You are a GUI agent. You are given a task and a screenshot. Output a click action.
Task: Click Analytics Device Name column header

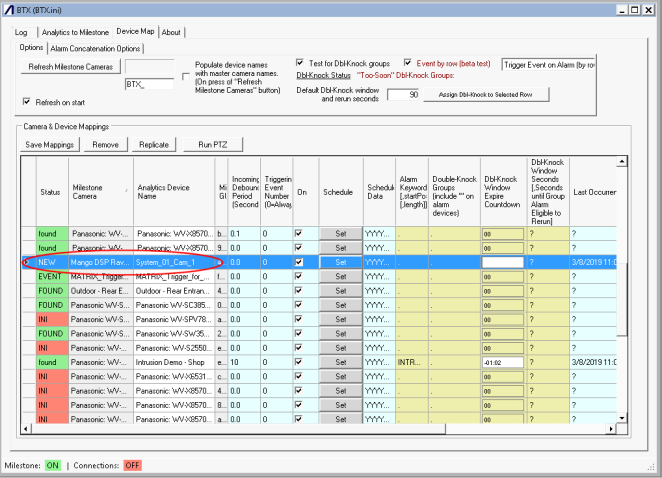pos(174,192)
